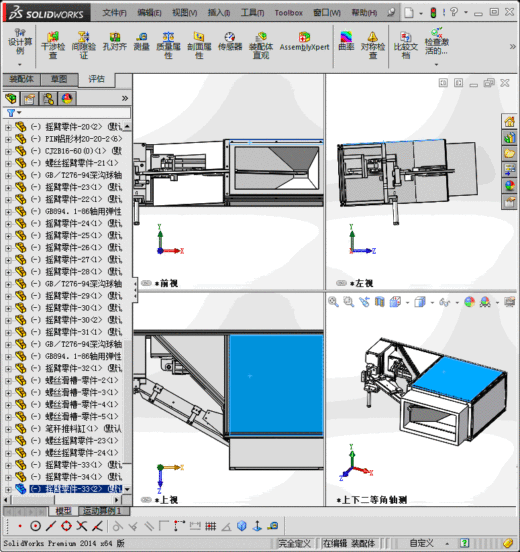Viewport: 520px width, 552px height.
Task: Expand the command ribbon overflow chevron
Action: [x=512, y=46]
